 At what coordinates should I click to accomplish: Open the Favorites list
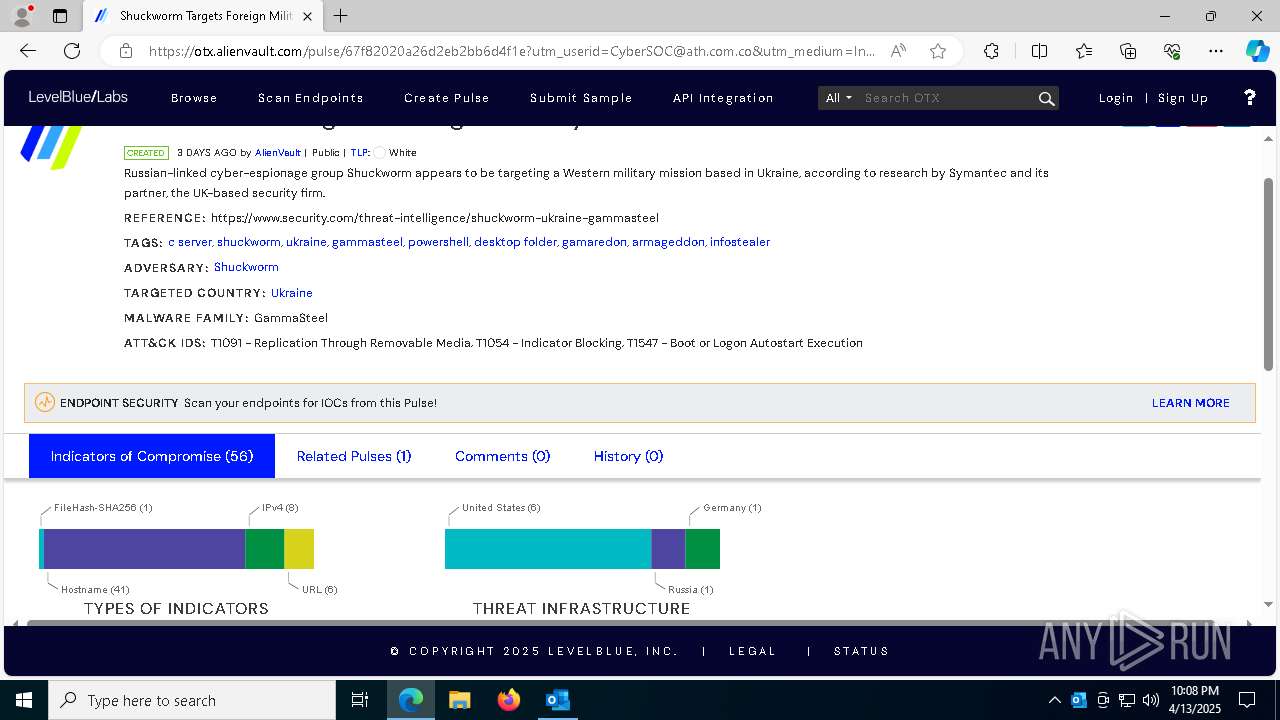point(1084,51)
